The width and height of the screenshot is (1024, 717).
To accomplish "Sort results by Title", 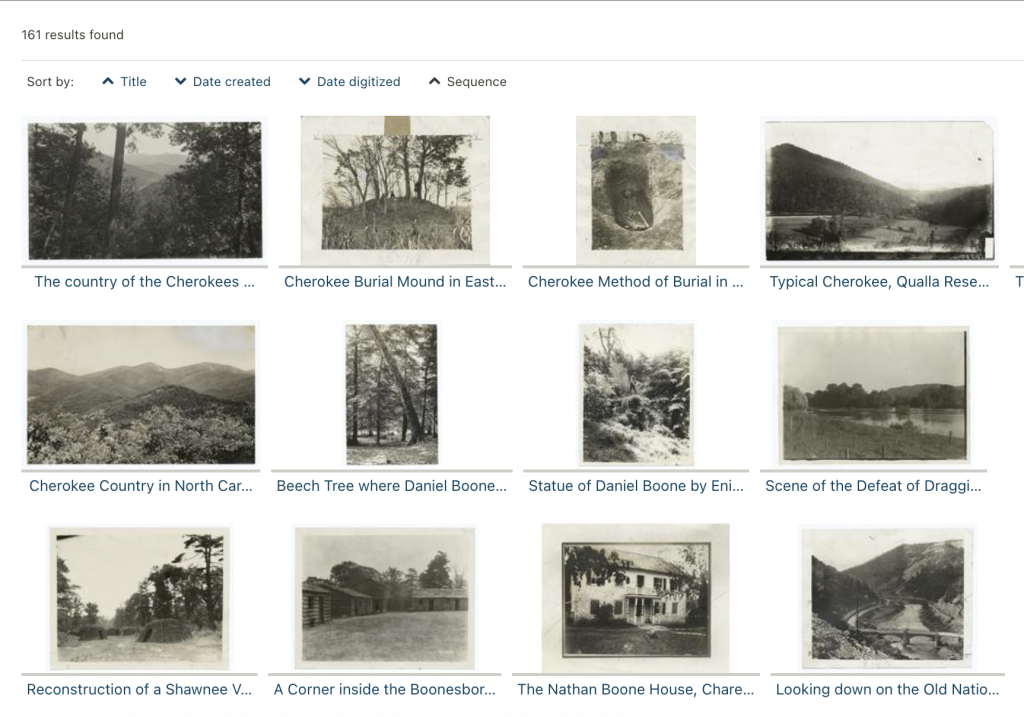I will [x=124, y=82].
